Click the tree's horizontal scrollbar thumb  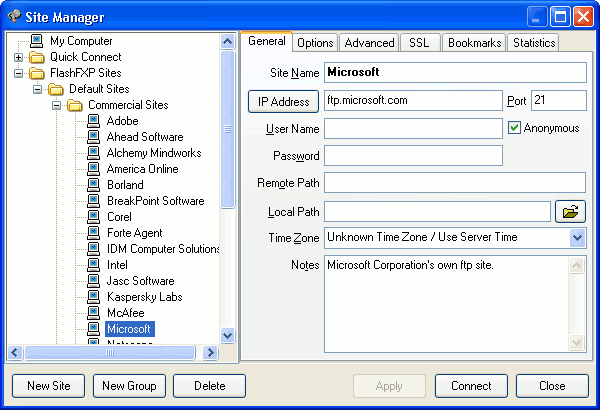[110, 352]
